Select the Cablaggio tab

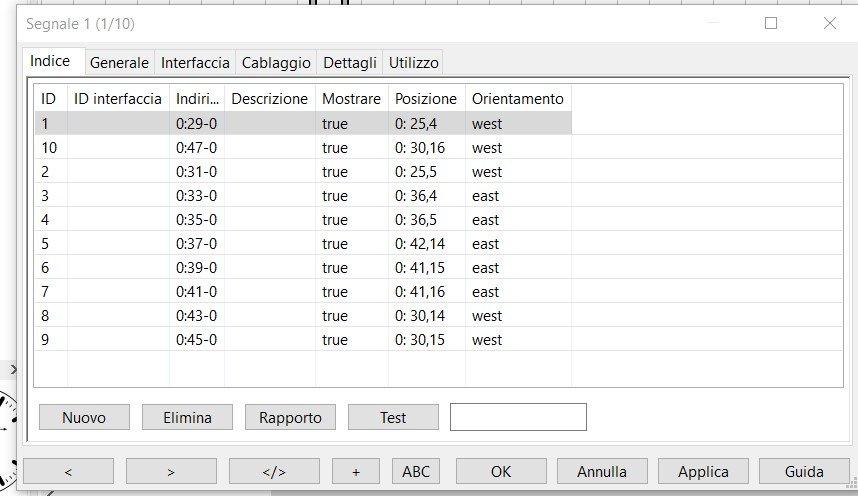276,62
